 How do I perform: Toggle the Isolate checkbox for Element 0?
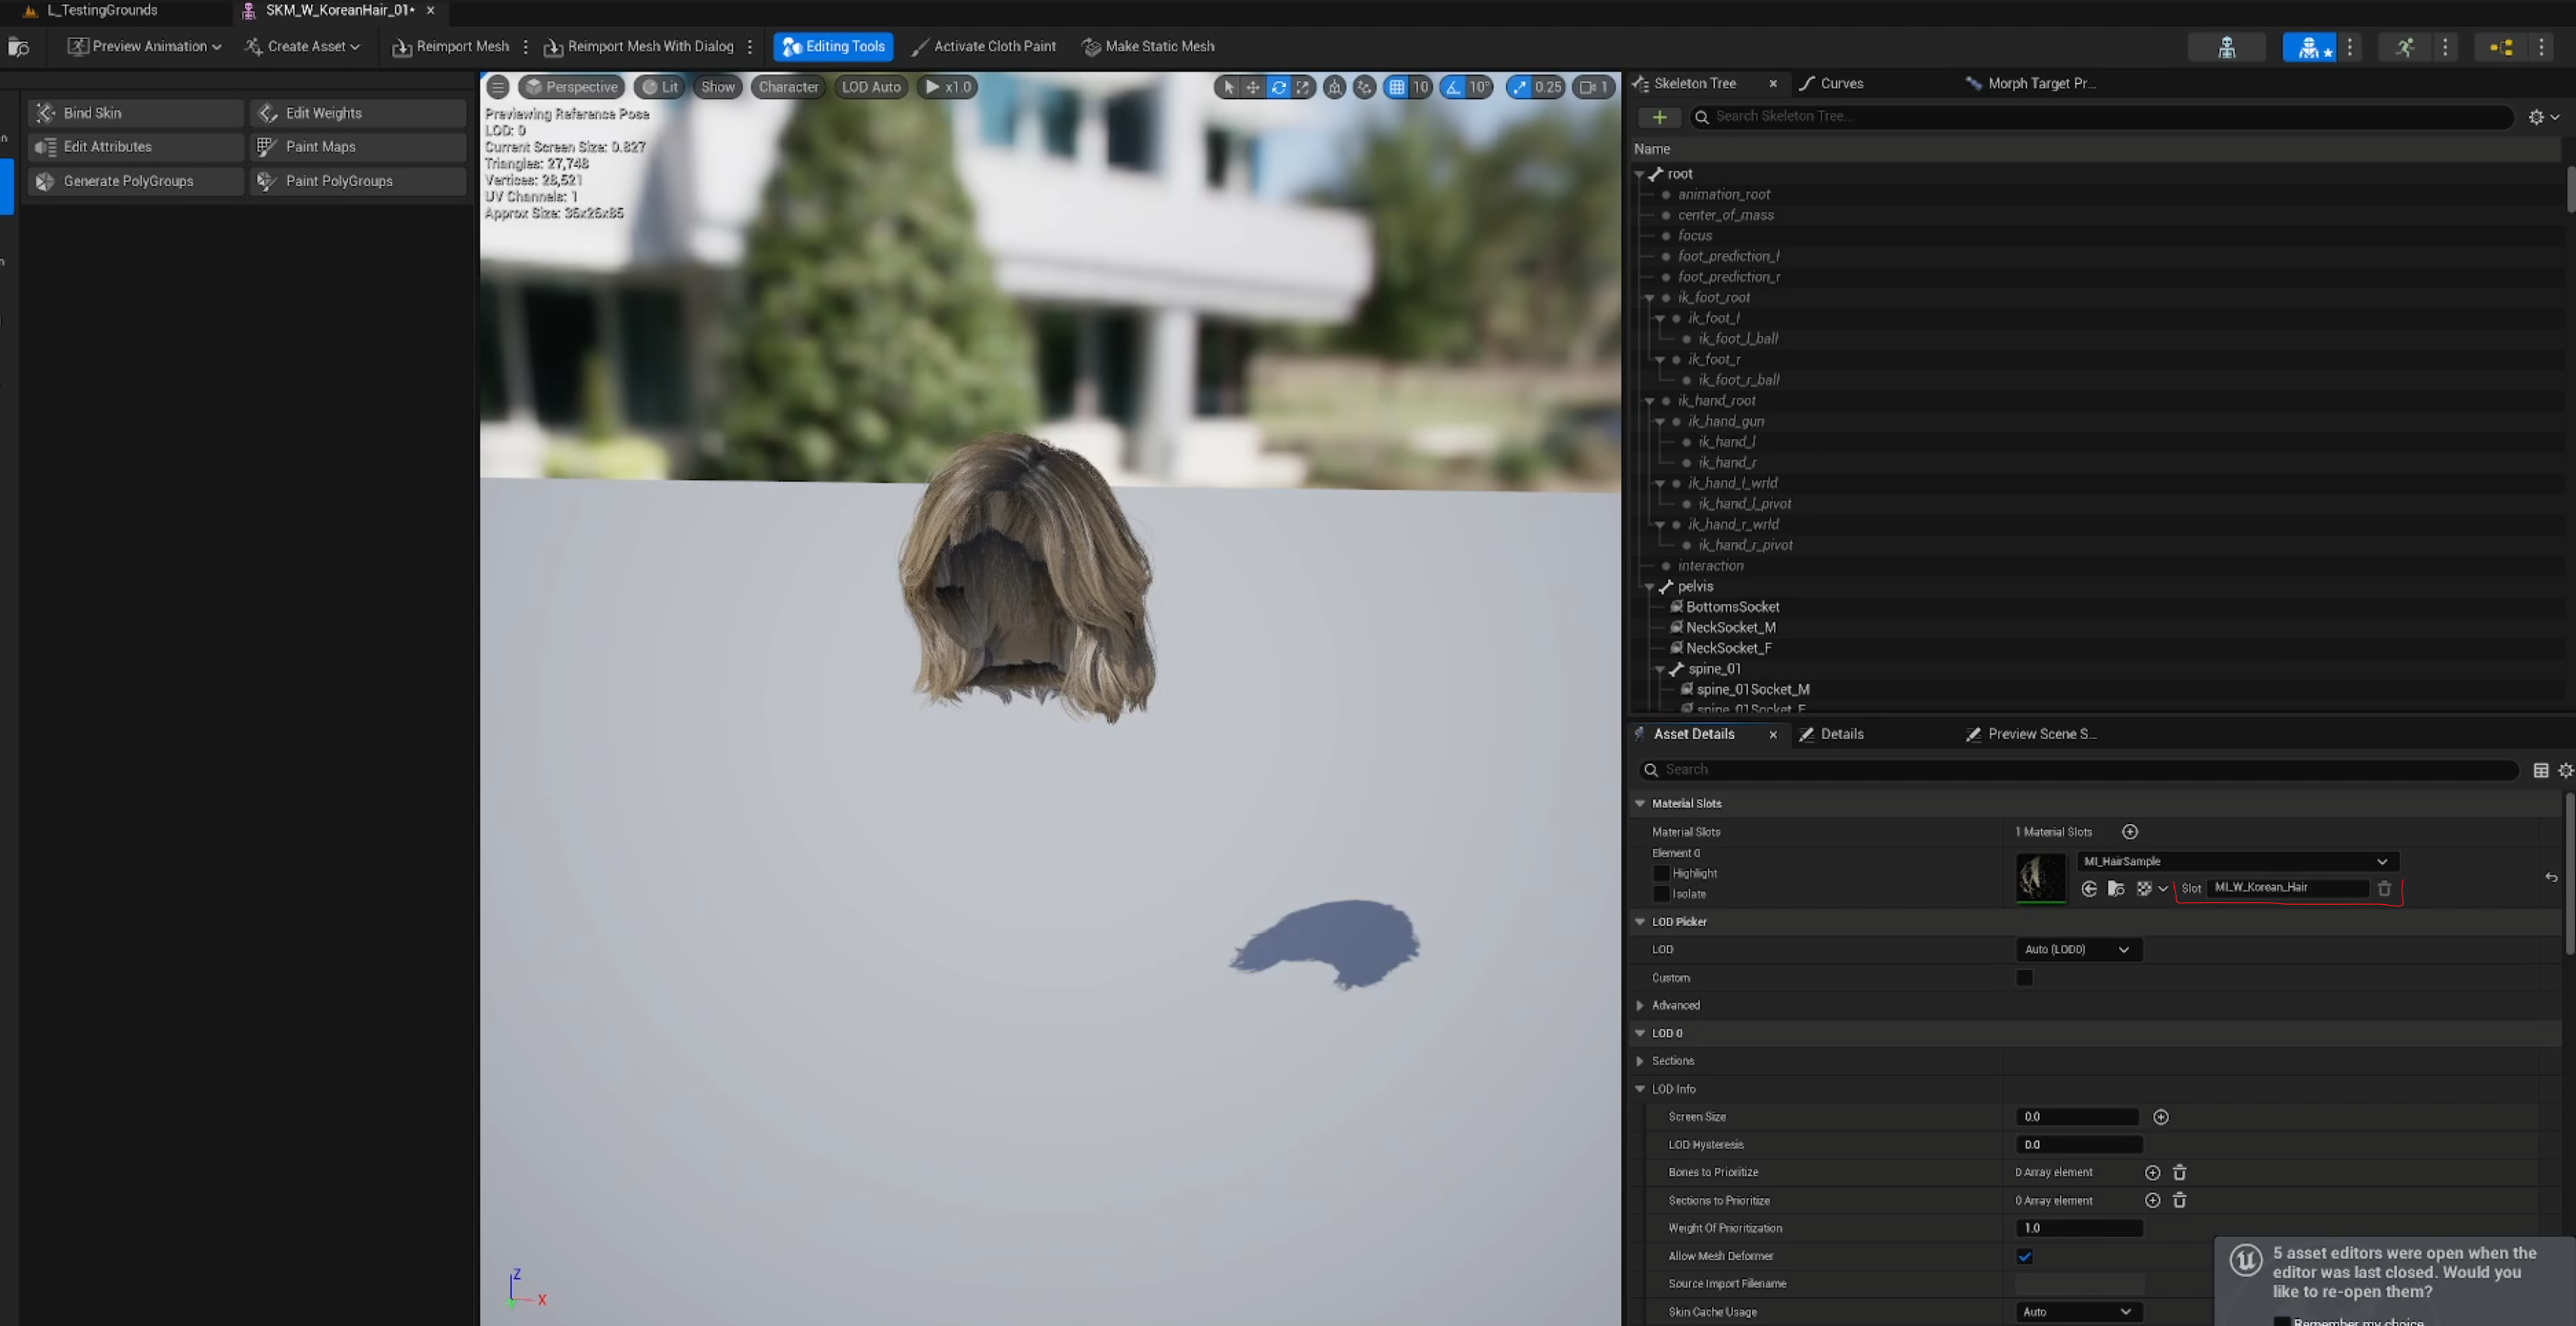tap(1663, 894)
